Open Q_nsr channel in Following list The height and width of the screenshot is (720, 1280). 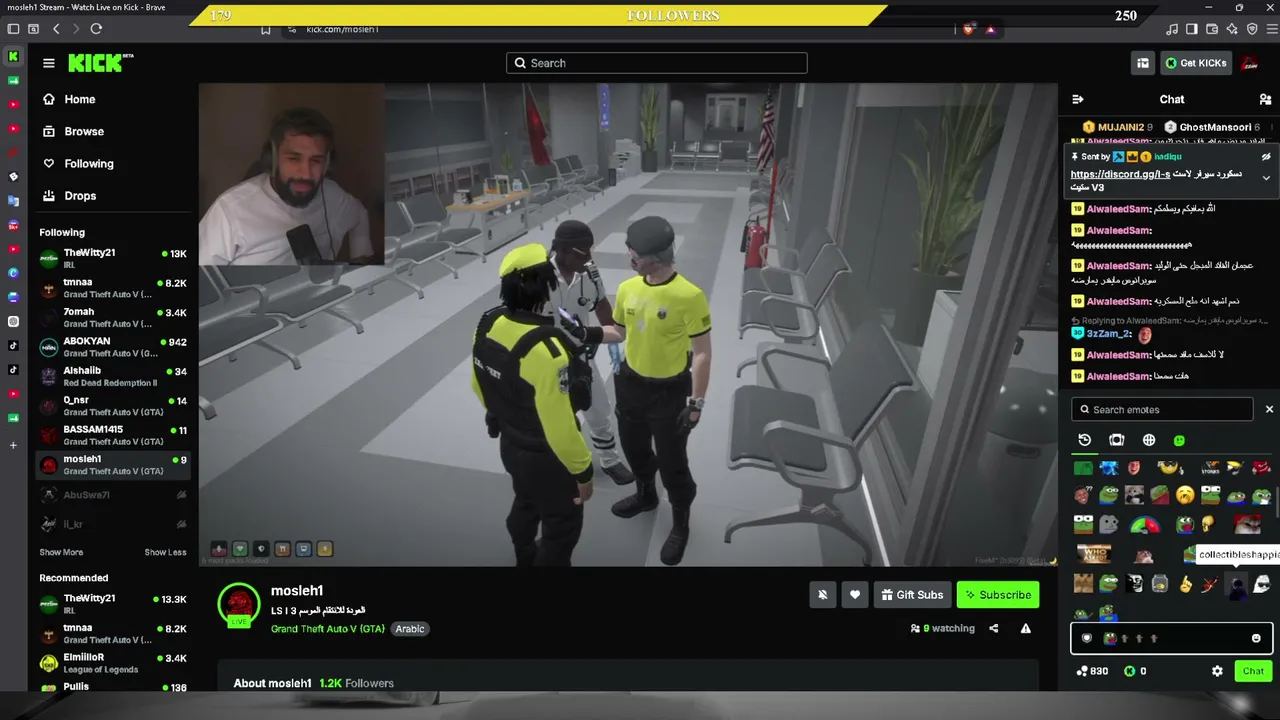[x=113, y=405]
